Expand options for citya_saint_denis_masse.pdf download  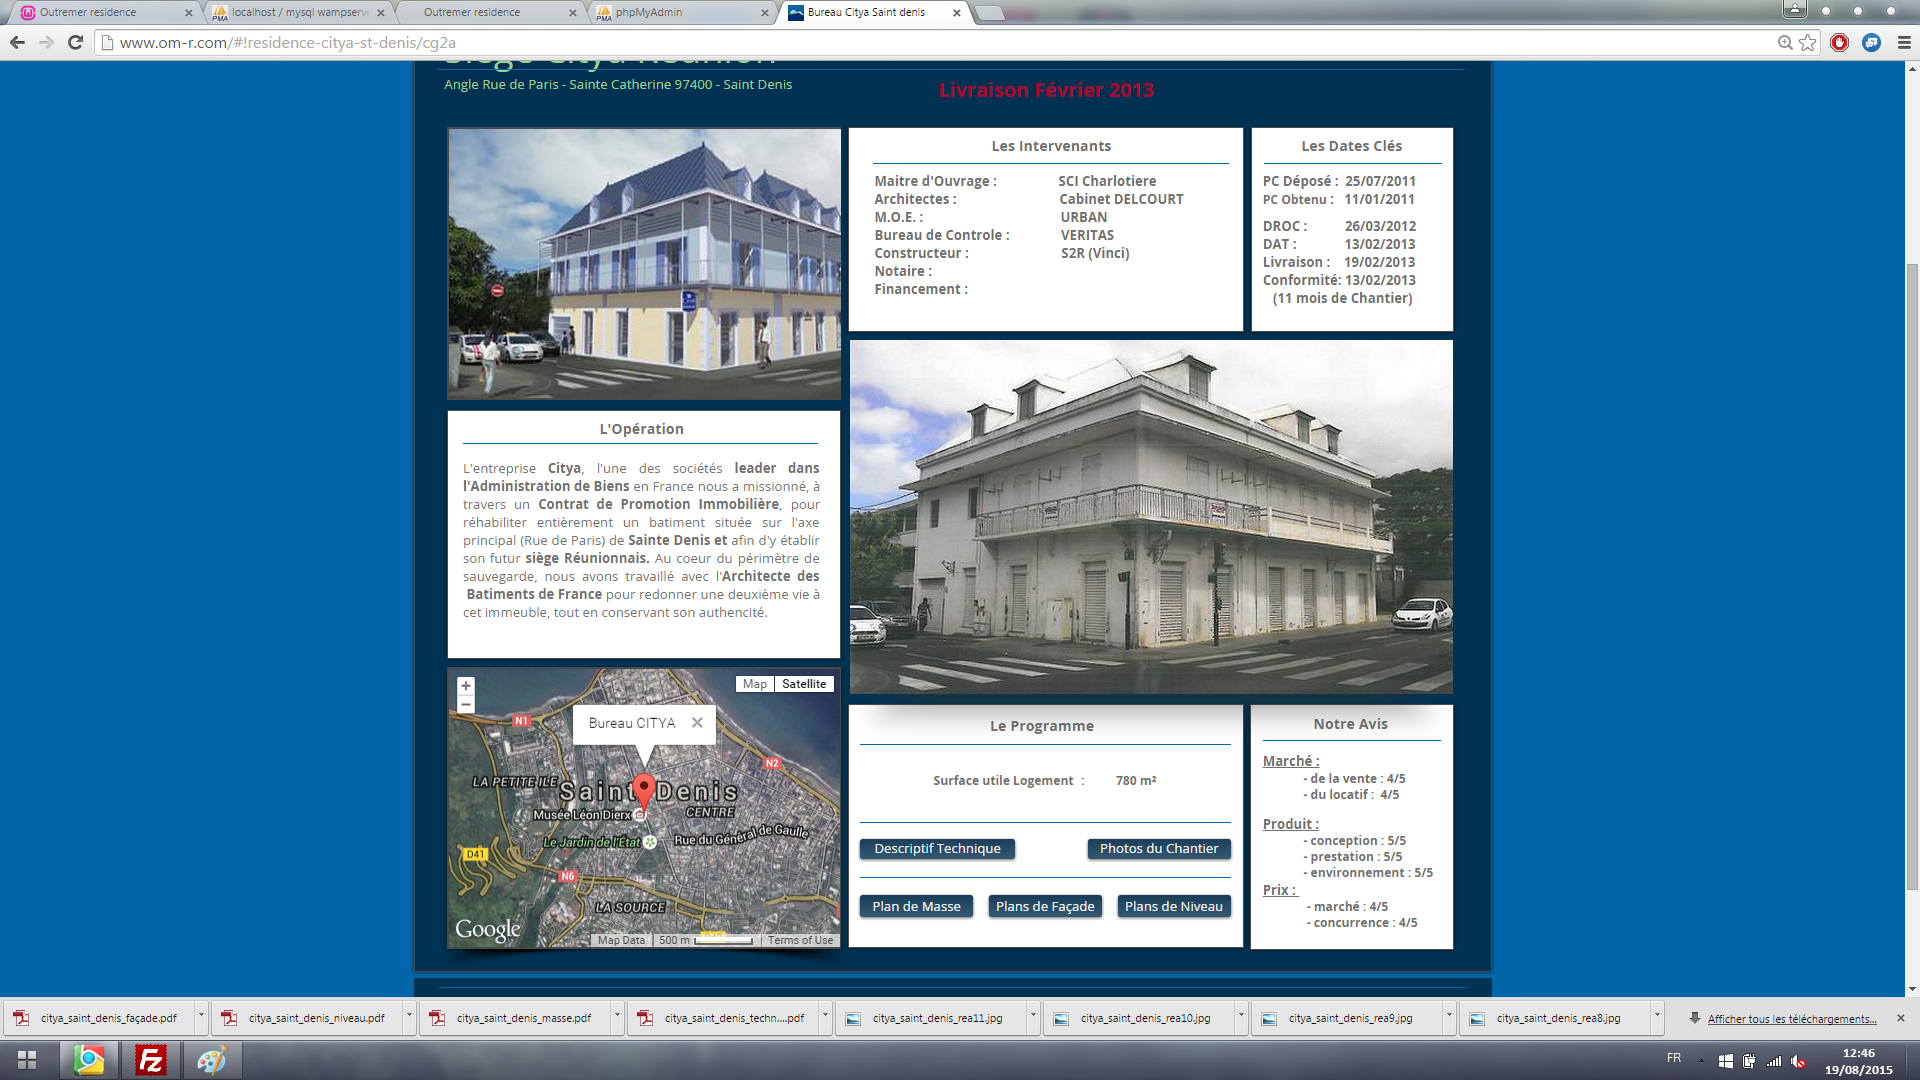pos(617,1017)
